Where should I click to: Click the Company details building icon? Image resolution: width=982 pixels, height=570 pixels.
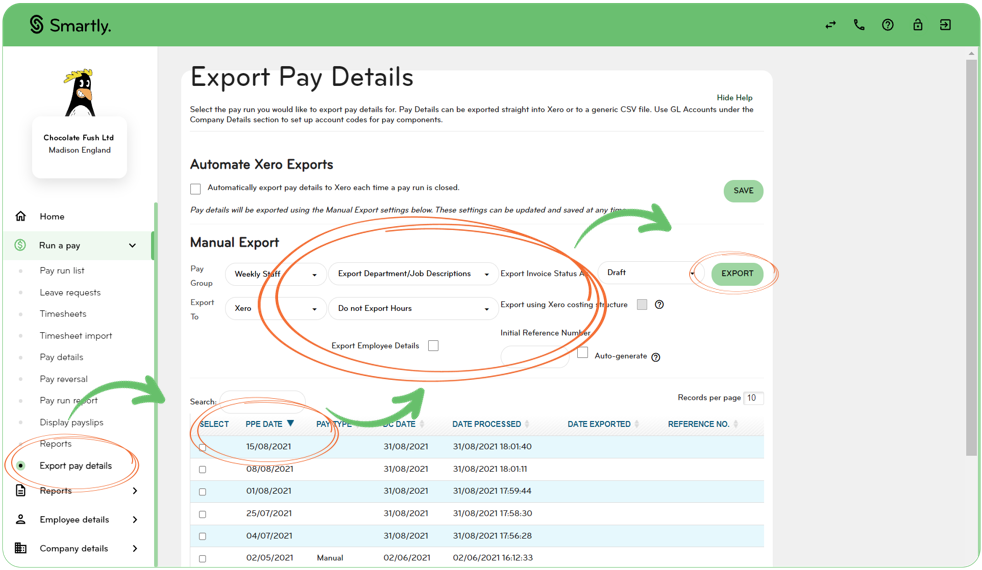pos(21,548)
